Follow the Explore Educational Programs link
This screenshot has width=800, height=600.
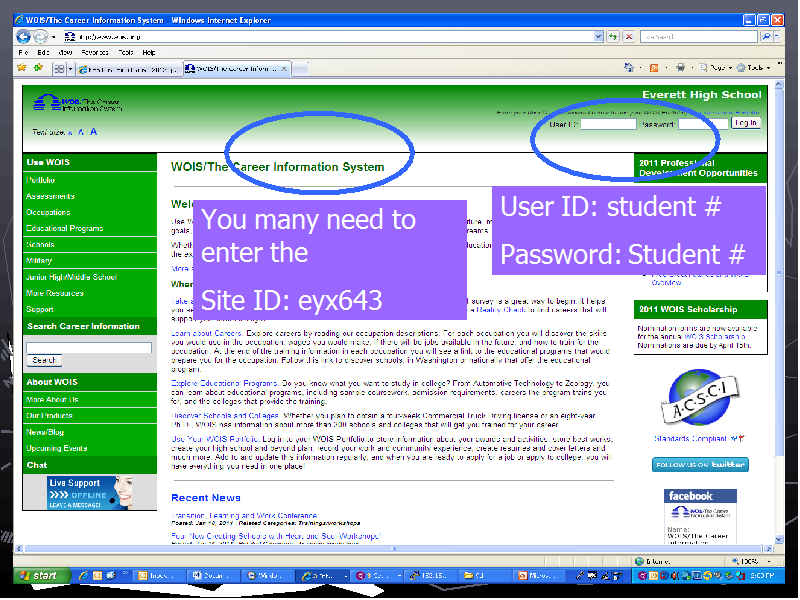coord(224,383)
